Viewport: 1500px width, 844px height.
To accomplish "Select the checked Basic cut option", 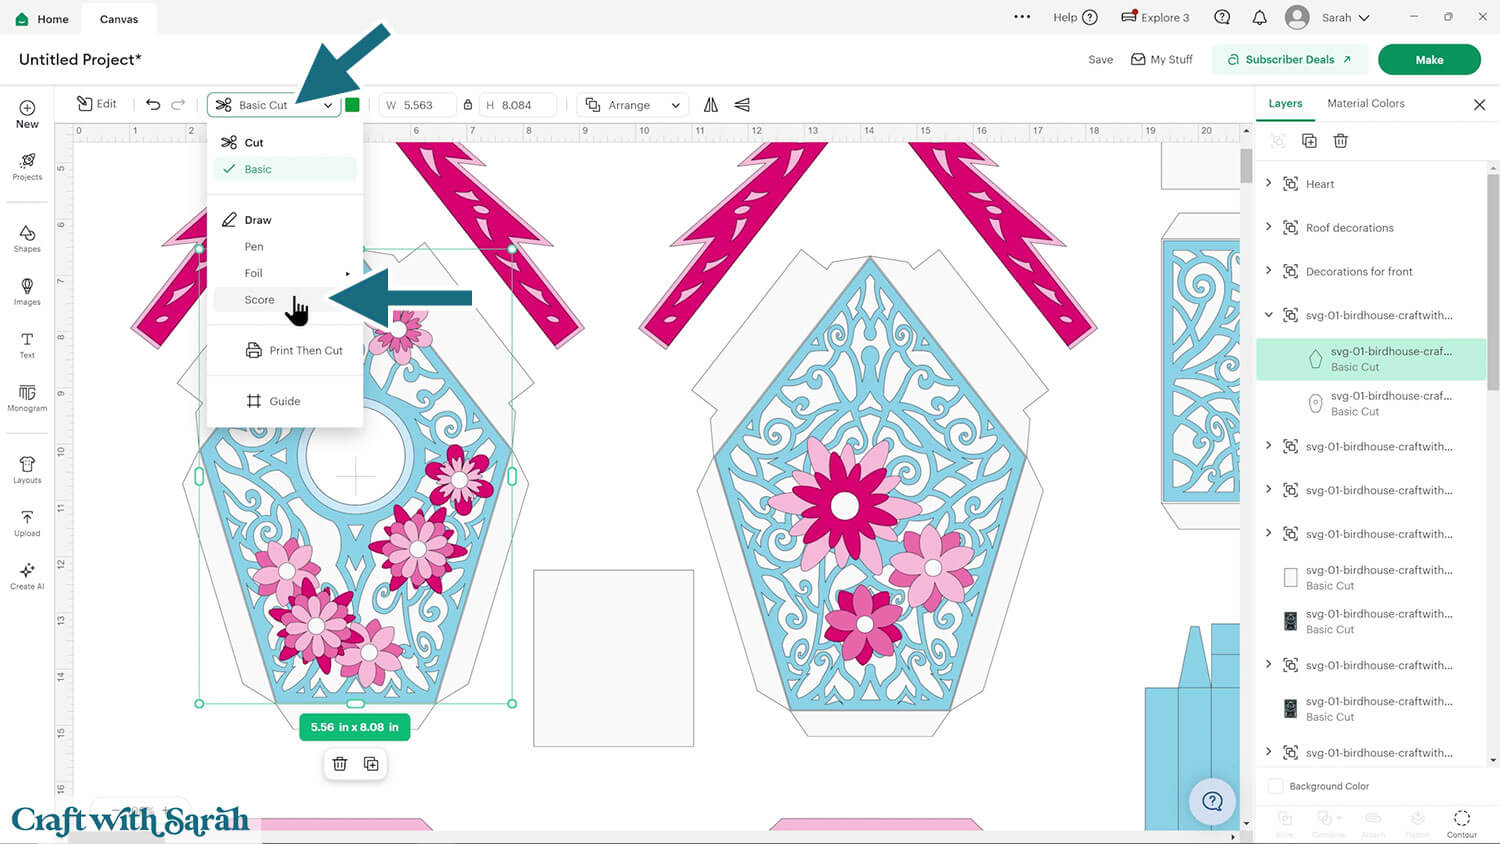I will pos(258,169).
